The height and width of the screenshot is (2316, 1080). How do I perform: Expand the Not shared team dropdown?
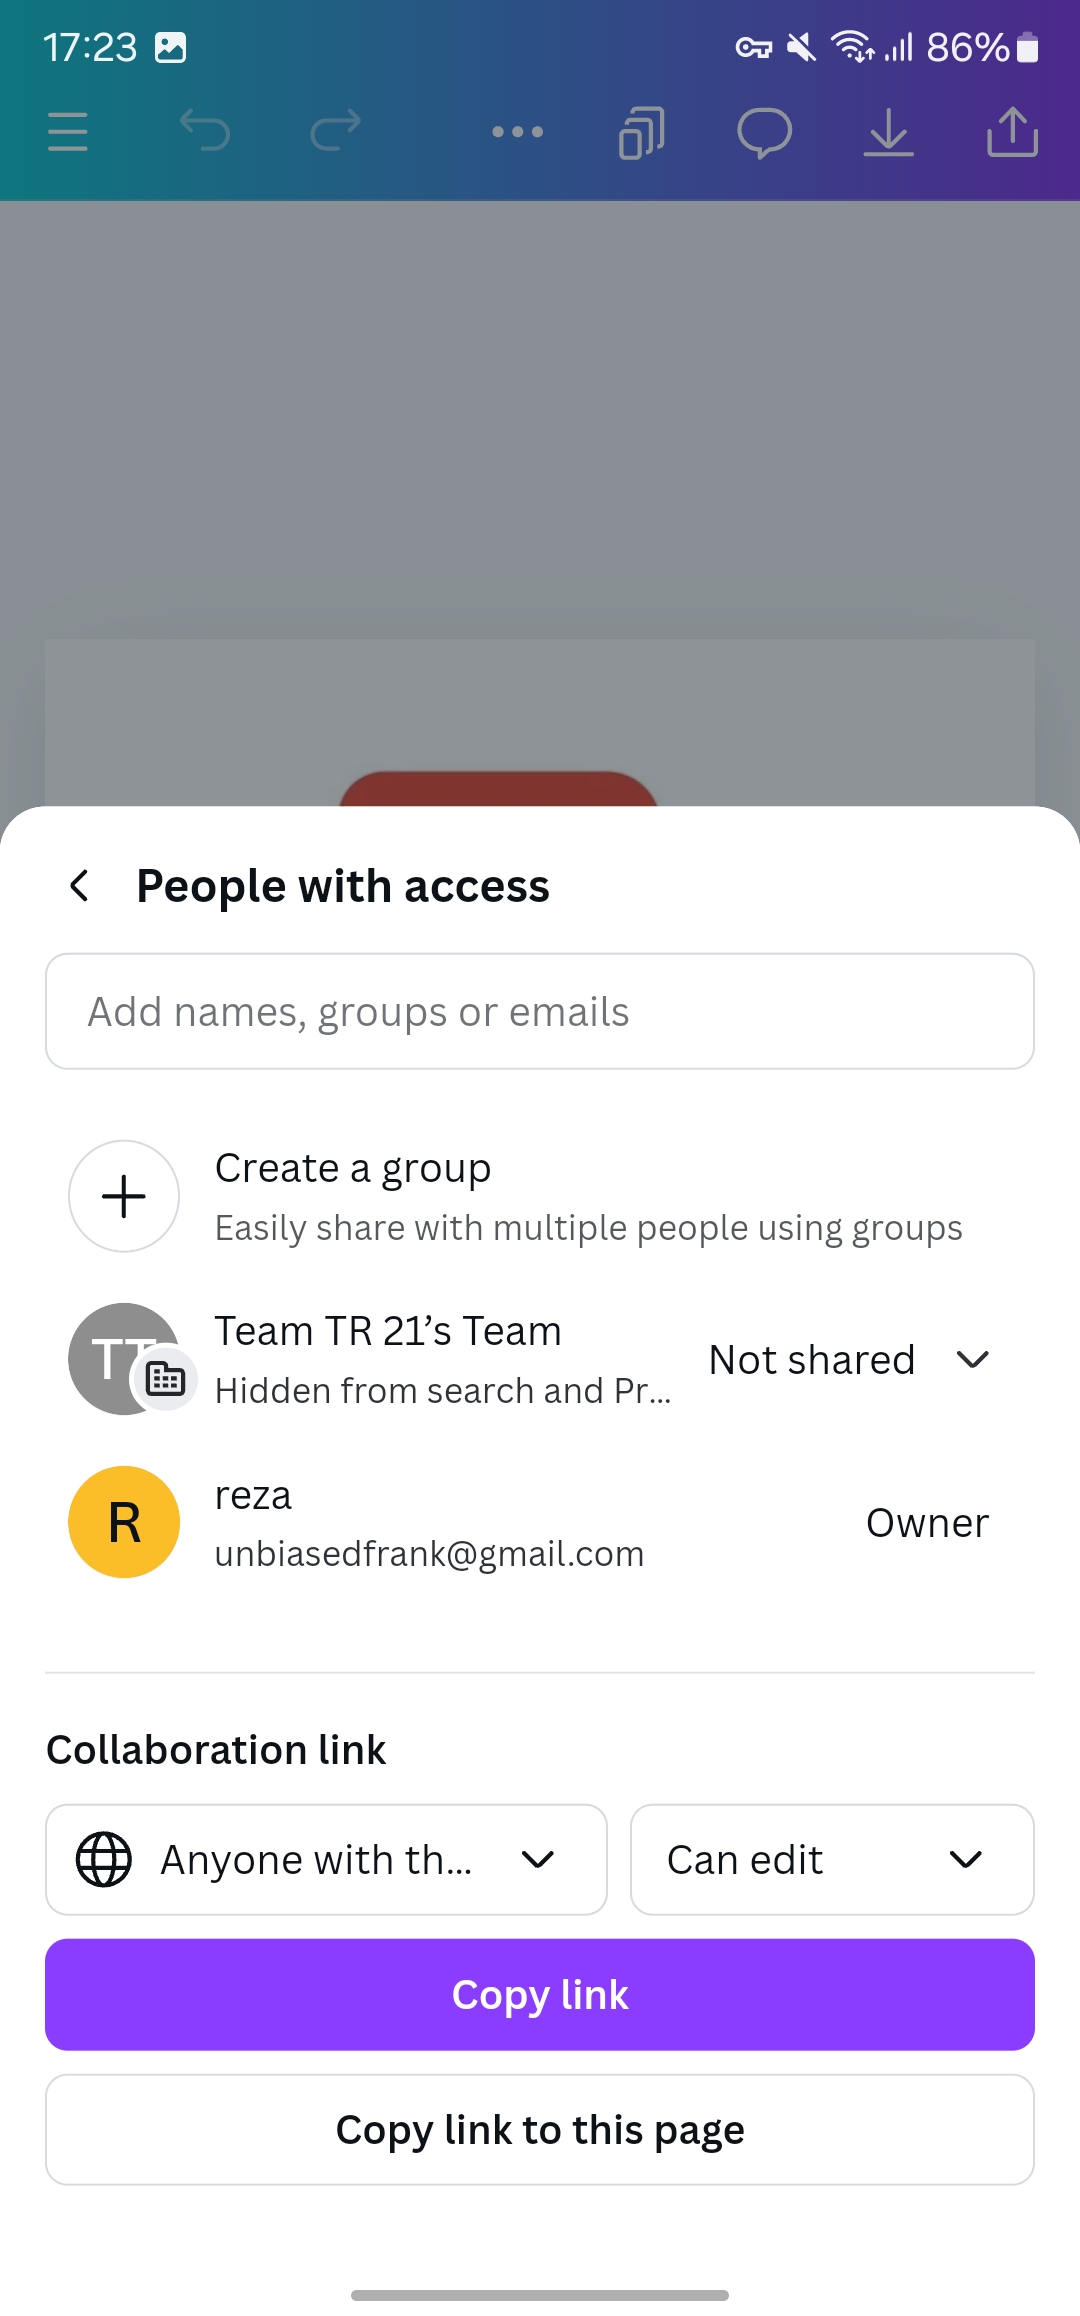click(x=850, y=1360)
